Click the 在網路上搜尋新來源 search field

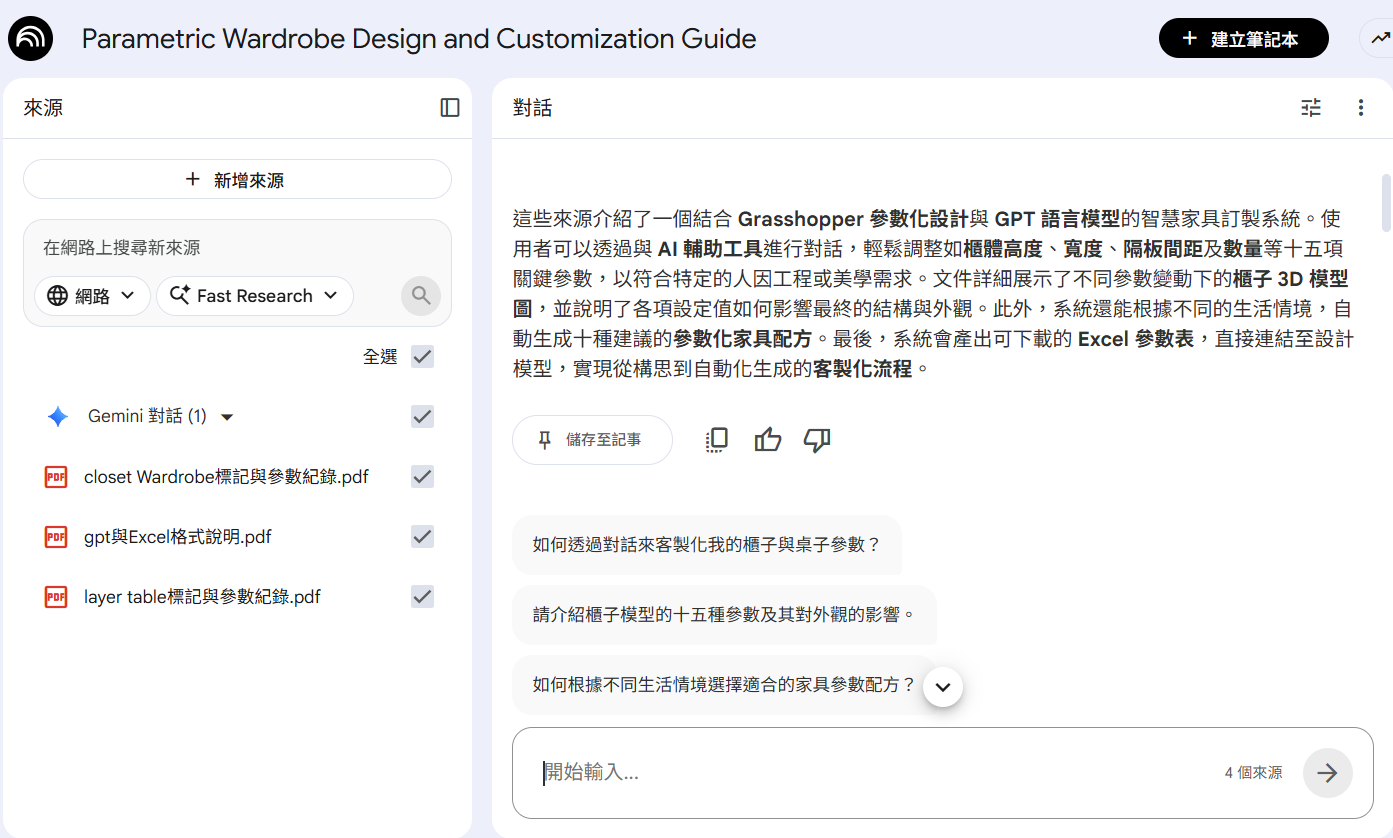pos(237,248)
